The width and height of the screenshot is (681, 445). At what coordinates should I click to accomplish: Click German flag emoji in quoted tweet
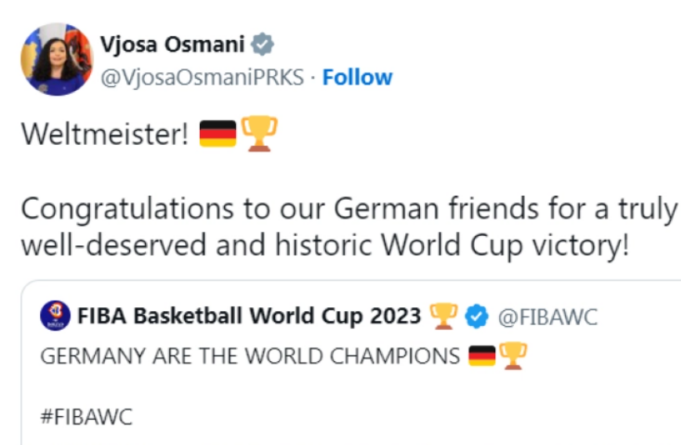click(483, 355)
